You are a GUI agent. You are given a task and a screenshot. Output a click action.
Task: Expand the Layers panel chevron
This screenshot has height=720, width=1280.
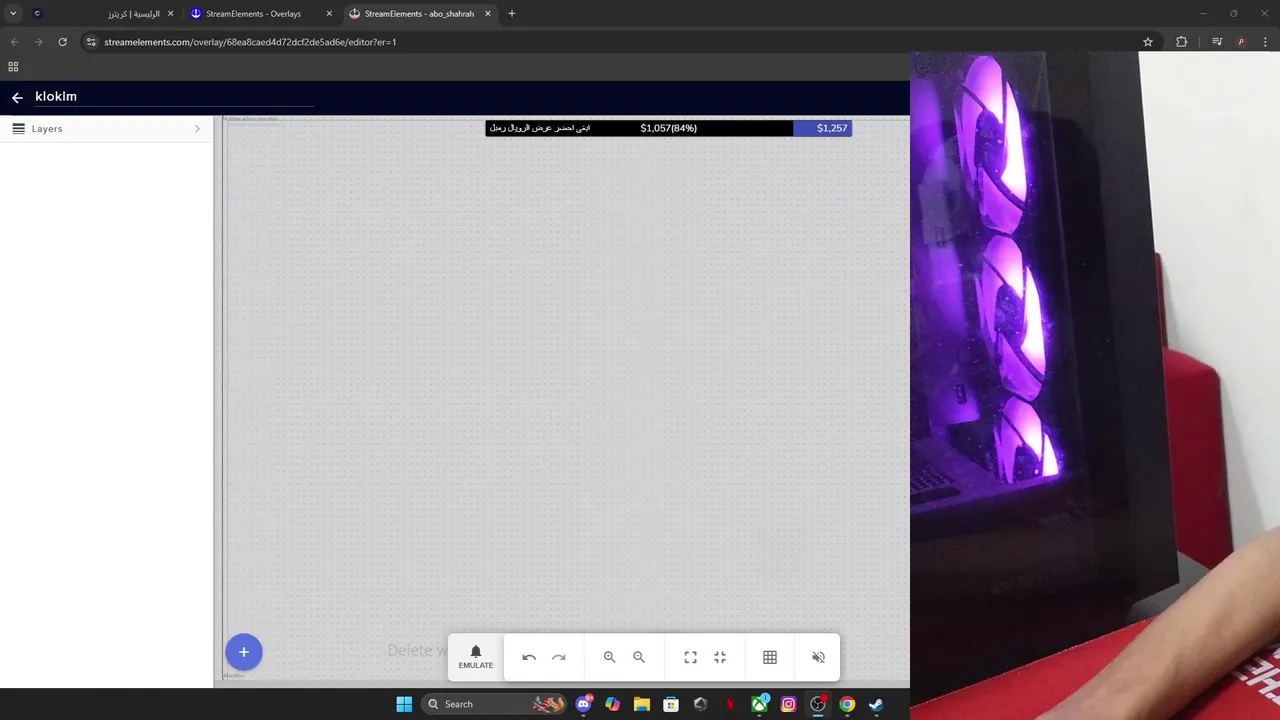tap(197, 129)
